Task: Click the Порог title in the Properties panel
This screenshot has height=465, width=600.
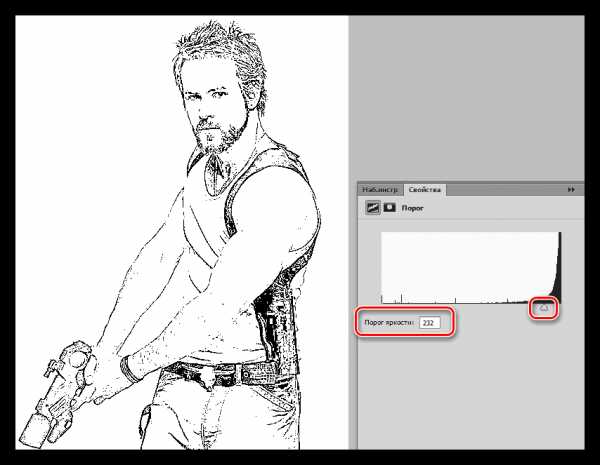Action: [411, 210]
